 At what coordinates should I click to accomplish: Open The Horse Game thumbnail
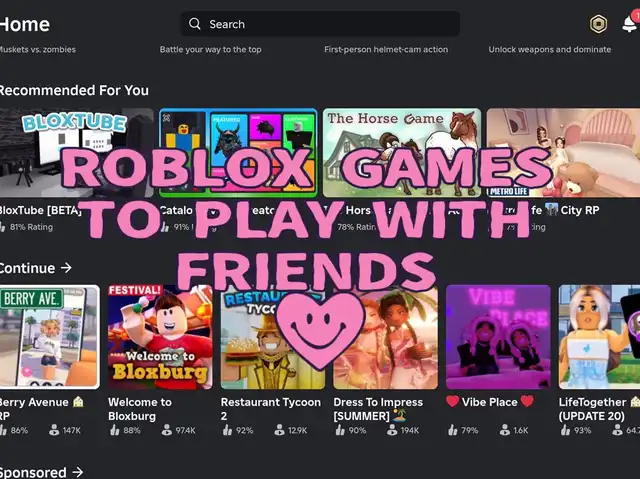point(401,153)
